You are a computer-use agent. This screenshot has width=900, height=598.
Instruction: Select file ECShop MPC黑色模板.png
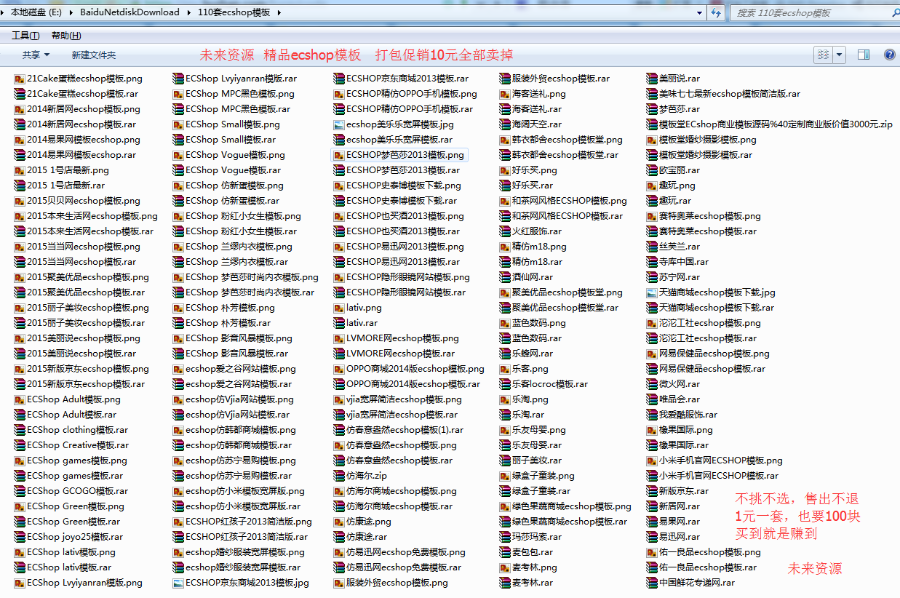[x=234, y=94]
